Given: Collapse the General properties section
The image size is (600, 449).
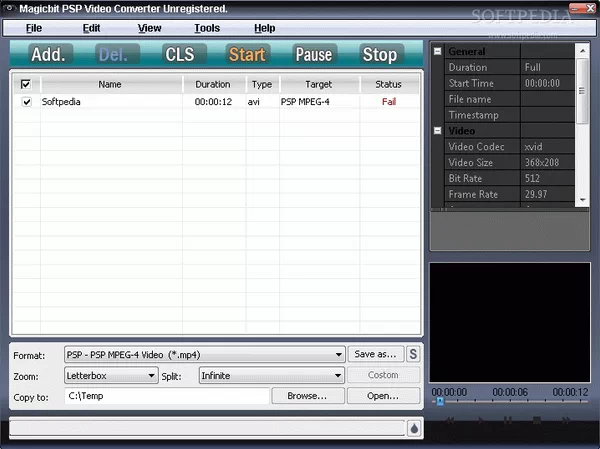Looking at the screenshot, I should [438, 51].
